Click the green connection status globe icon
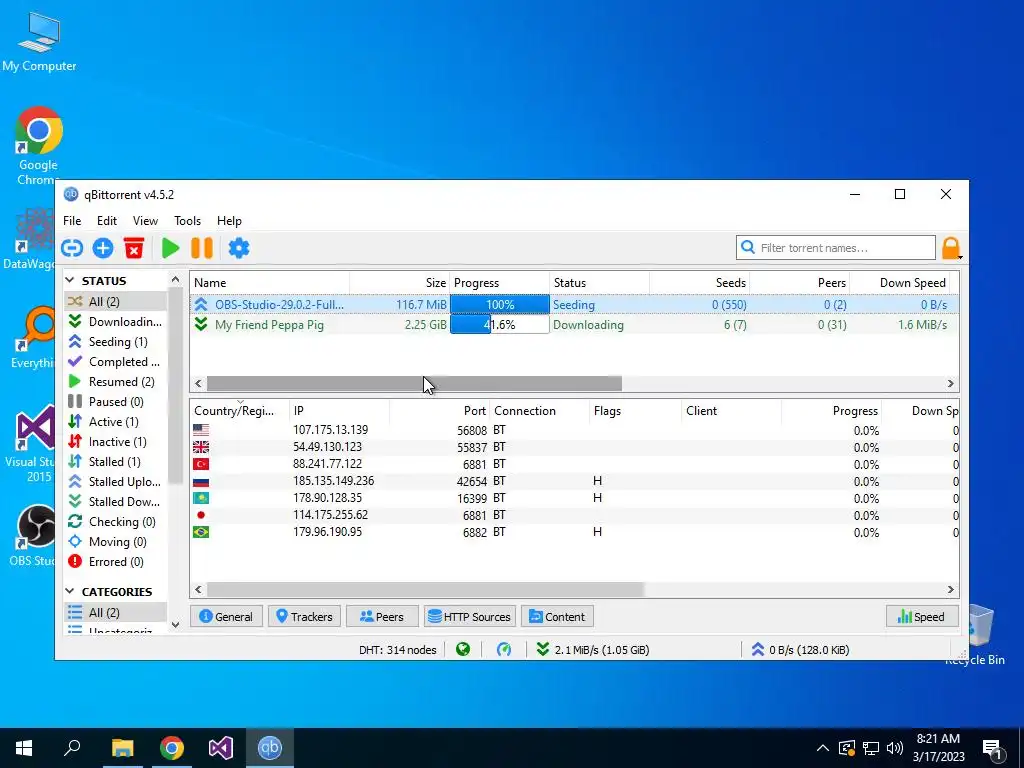Viewport: 1024px width, 768px height. tap(463, 649)
